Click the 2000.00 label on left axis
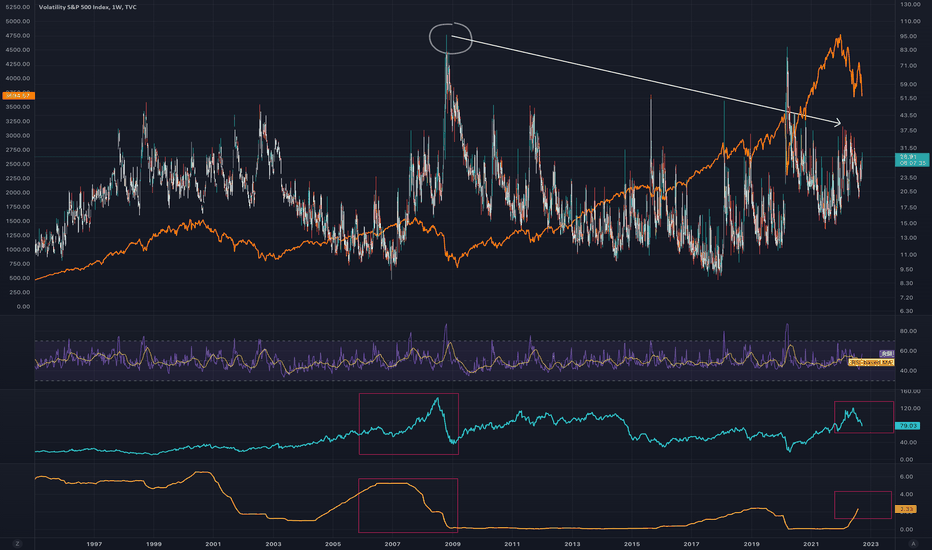 [17, 193]
